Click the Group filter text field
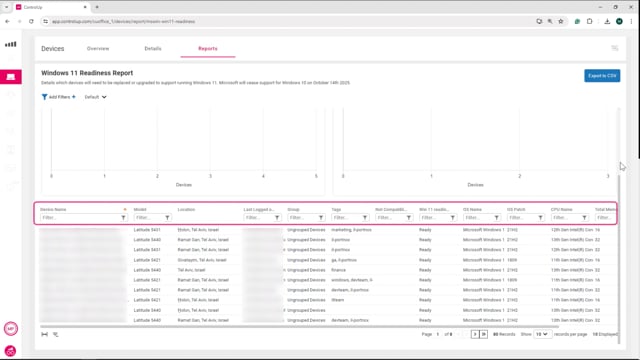Image resolution: width=640 pixels, height=360 pixels. coord(303,218)
